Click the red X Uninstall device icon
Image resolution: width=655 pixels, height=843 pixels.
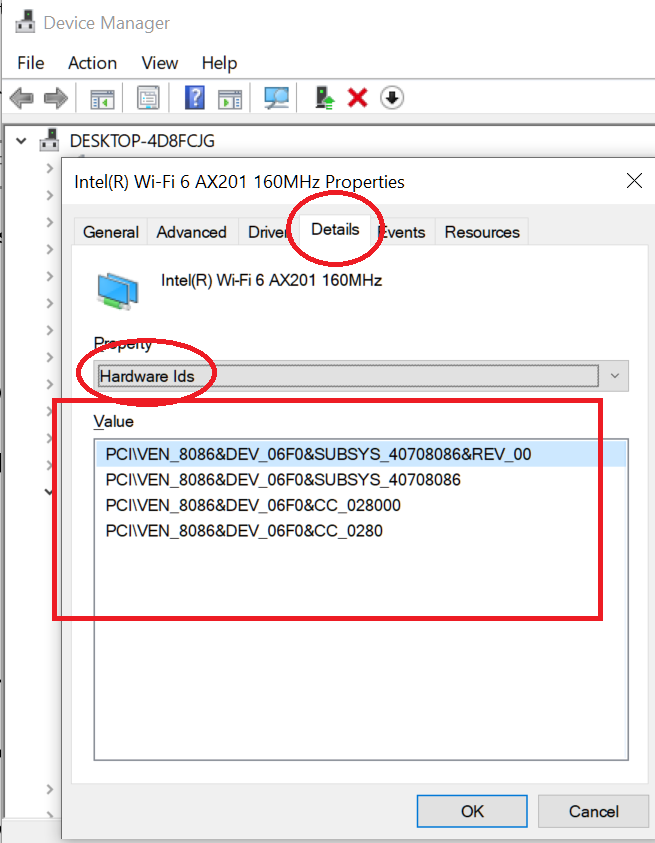coord(358,98)
